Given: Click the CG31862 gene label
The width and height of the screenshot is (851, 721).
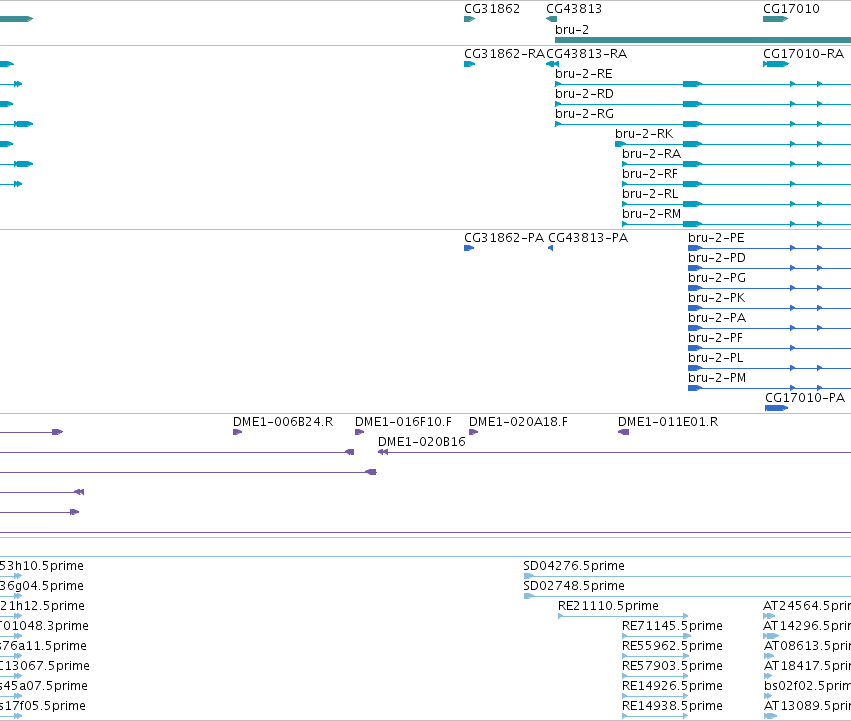Looking at the screenshot, I should coord(492,9).
